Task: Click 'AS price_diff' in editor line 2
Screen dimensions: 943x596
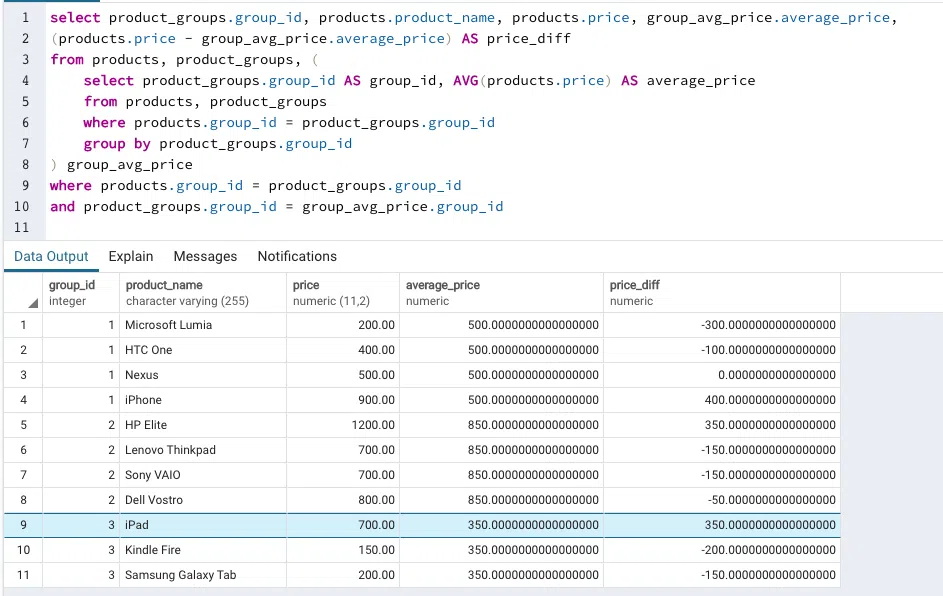Action: point(516,39)
